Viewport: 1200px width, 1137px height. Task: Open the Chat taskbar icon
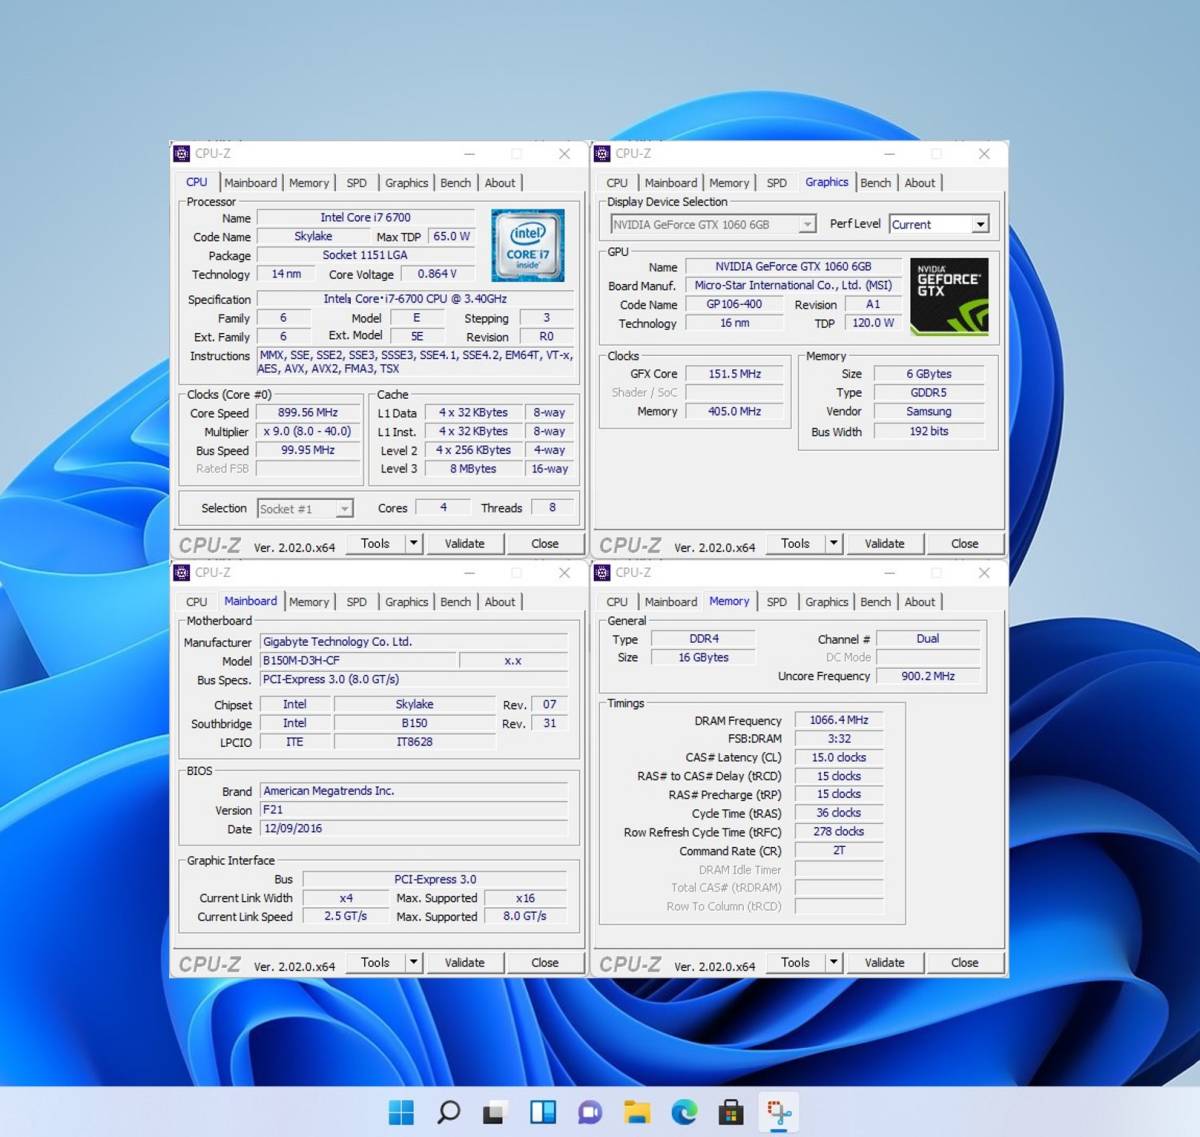[590, 1112]
